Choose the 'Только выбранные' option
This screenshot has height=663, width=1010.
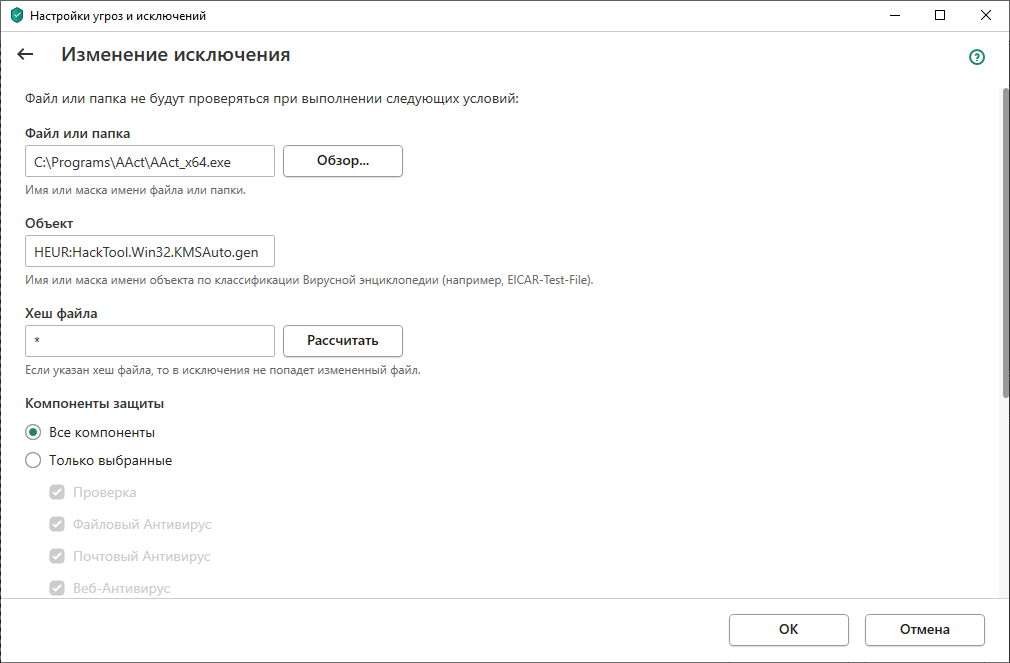pos(33,461)
